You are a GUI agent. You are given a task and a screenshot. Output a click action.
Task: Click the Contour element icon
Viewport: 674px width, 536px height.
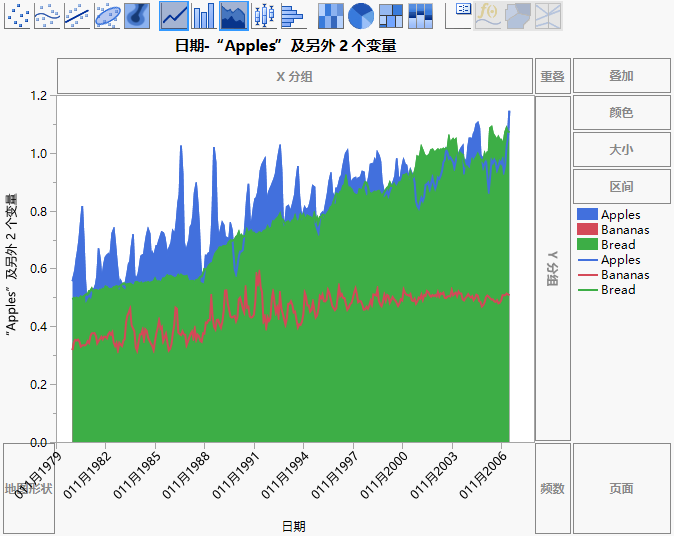[x=137, y=14]
